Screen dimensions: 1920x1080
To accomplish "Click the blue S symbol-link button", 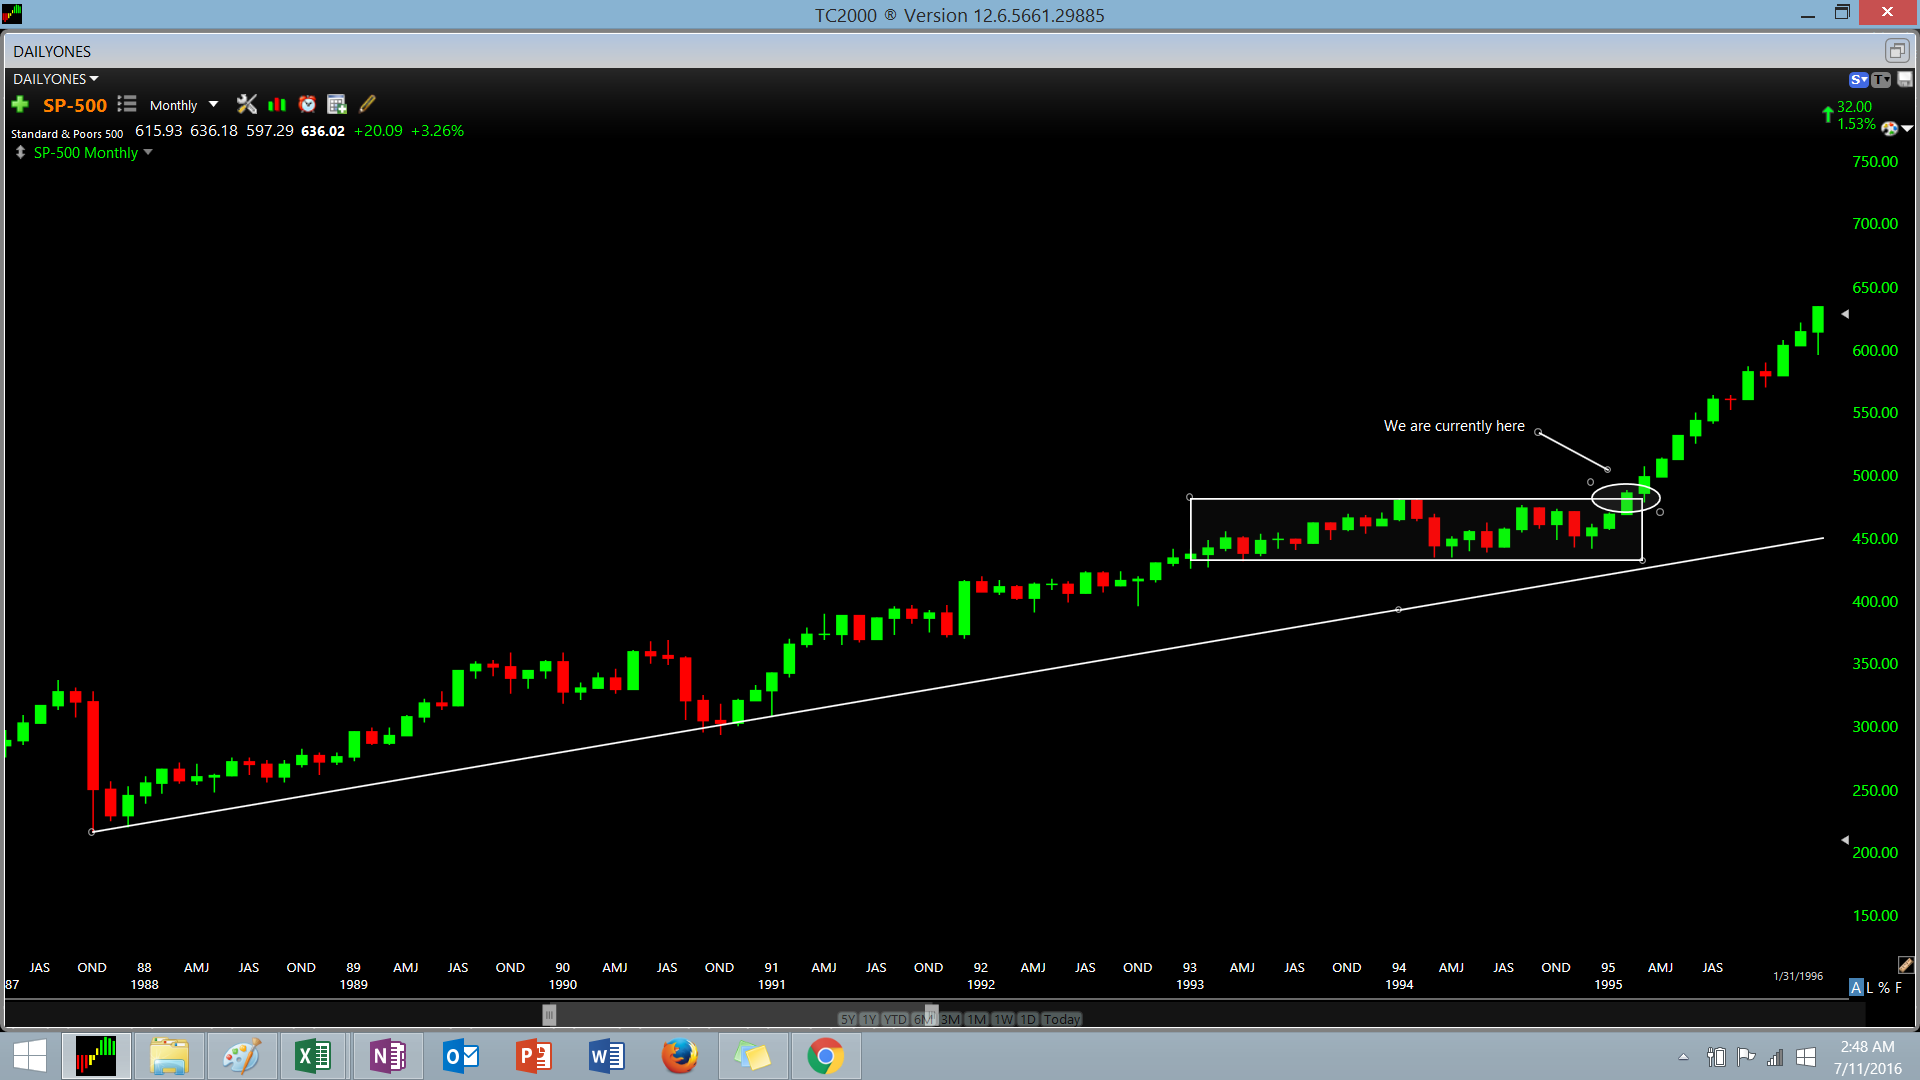I will click(1859, 80).
